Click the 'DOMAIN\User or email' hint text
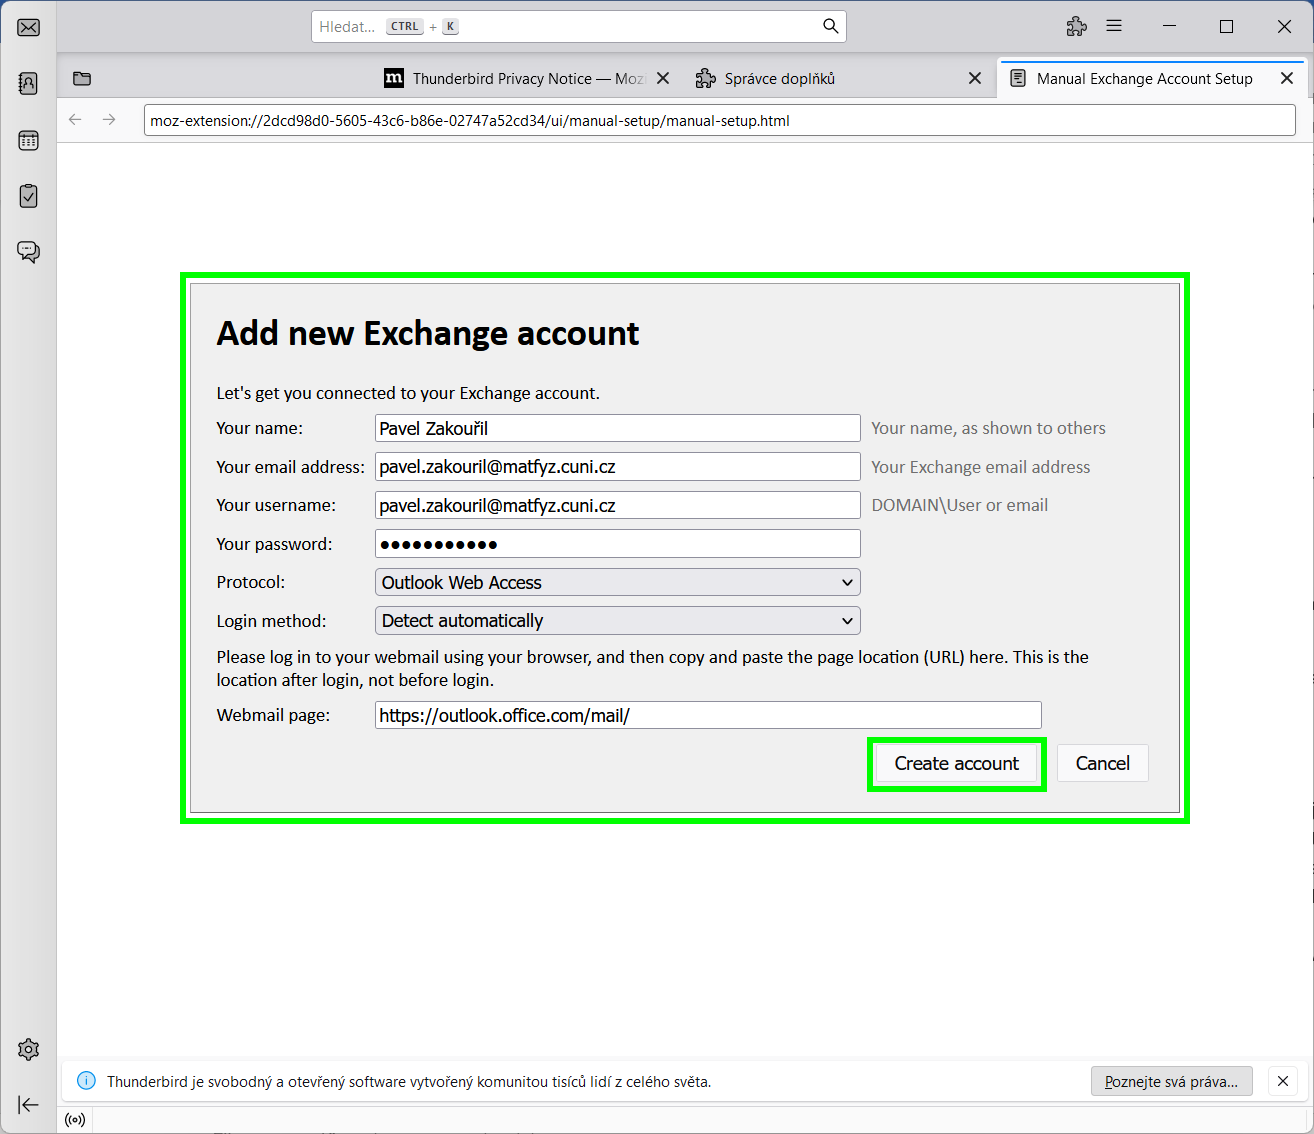 click(x=960, y=505)
